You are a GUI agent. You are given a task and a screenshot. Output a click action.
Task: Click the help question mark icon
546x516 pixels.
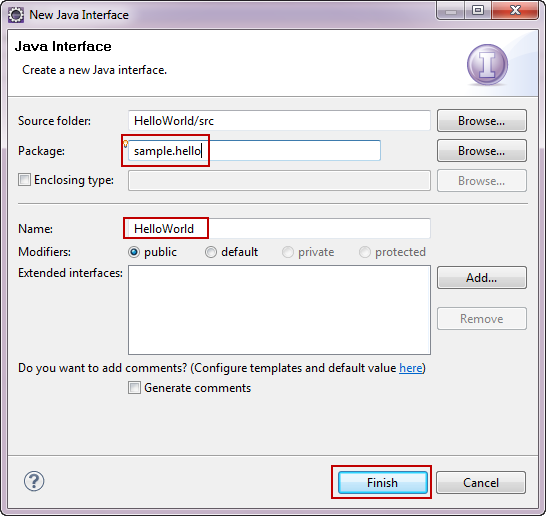pos(34,481)
